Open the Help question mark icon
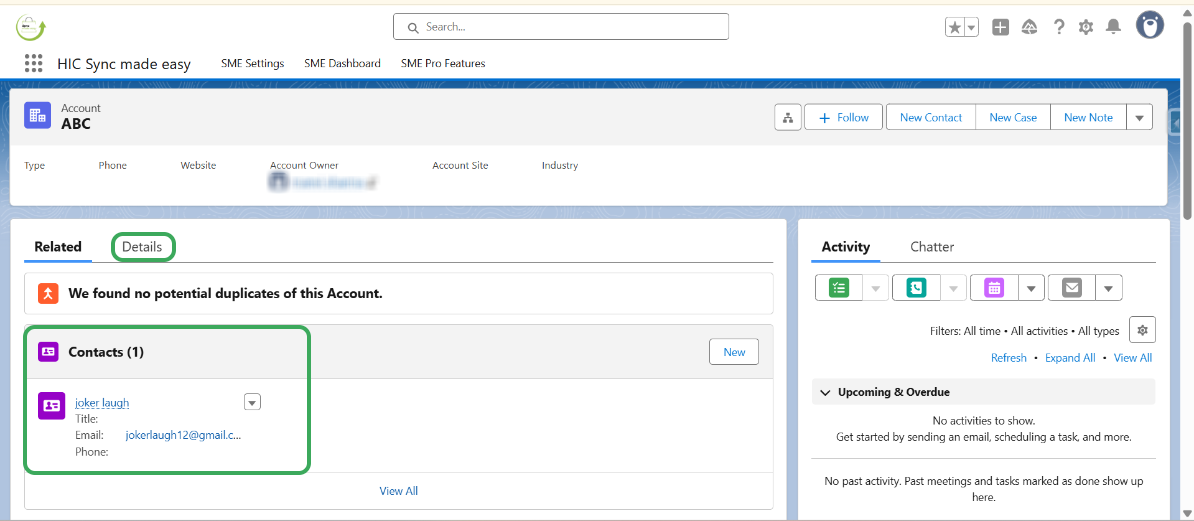The width and height of the screenshot is (1194, 521). (x=1058, y=27)
